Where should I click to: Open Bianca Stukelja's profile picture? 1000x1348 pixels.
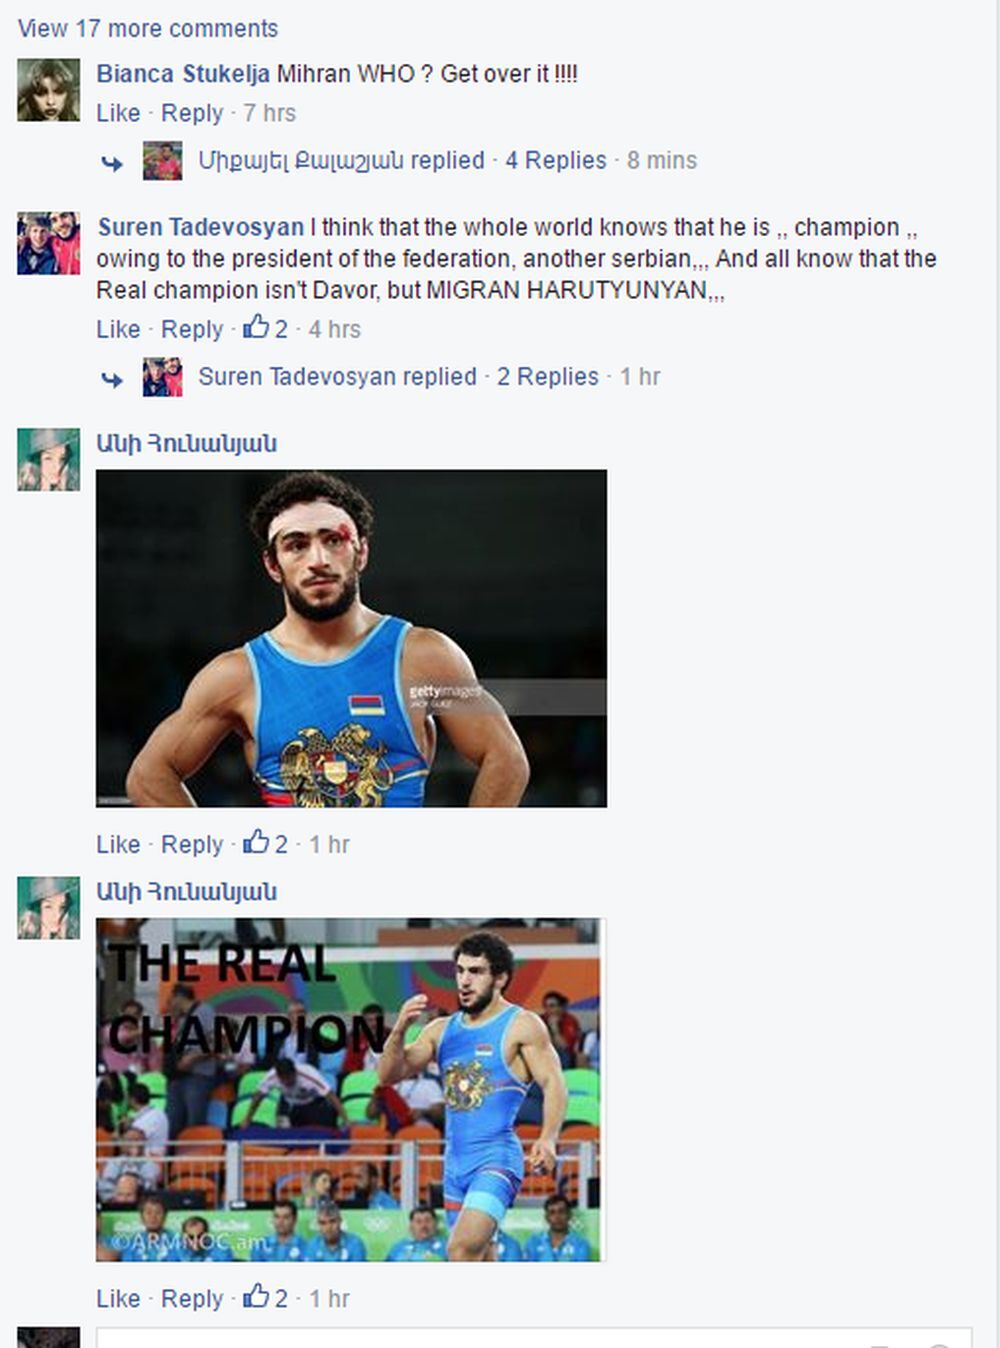coord(48,90)
